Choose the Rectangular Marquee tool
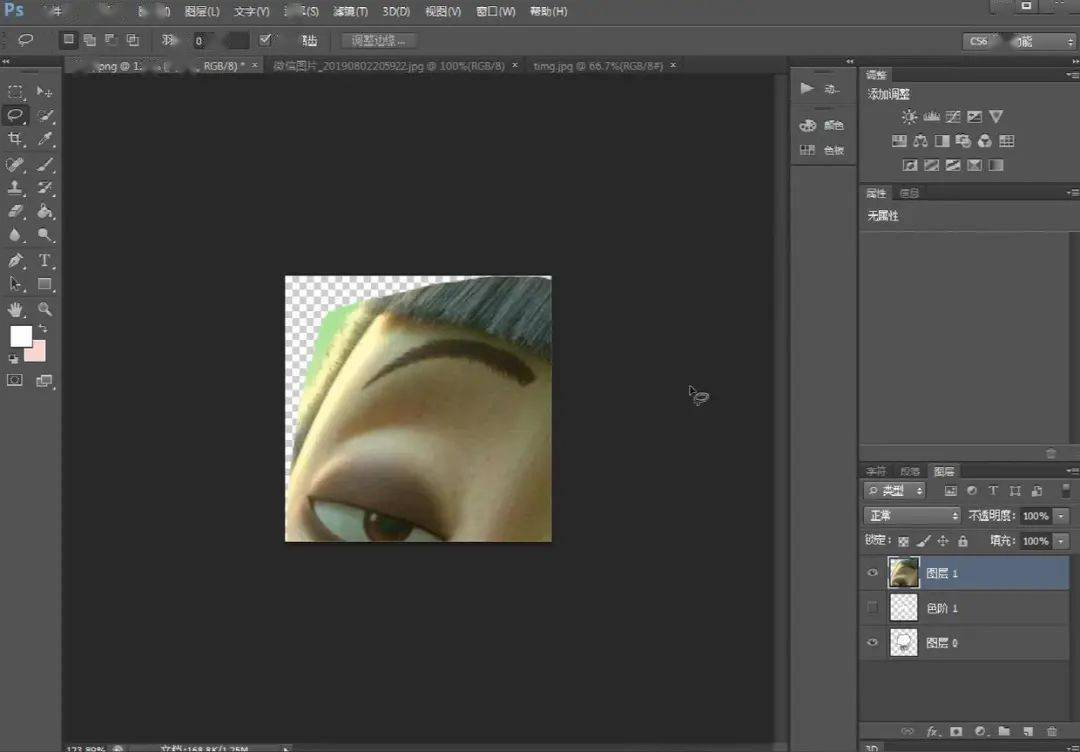Image resolution: width=1080 pixels, height=752 pixels. [15, 92]
